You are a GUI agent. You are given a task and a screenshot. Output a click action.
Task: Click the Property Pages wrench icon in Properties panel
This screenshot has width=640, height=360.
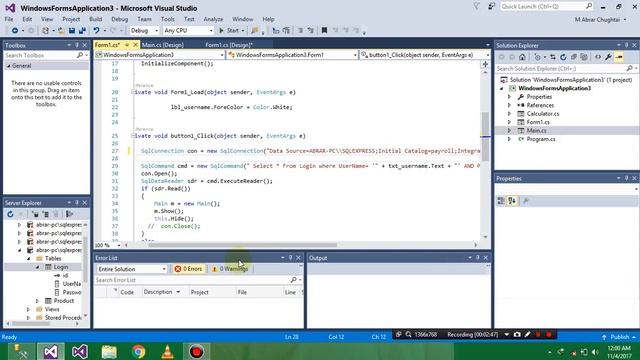click(x=526, y=201)
